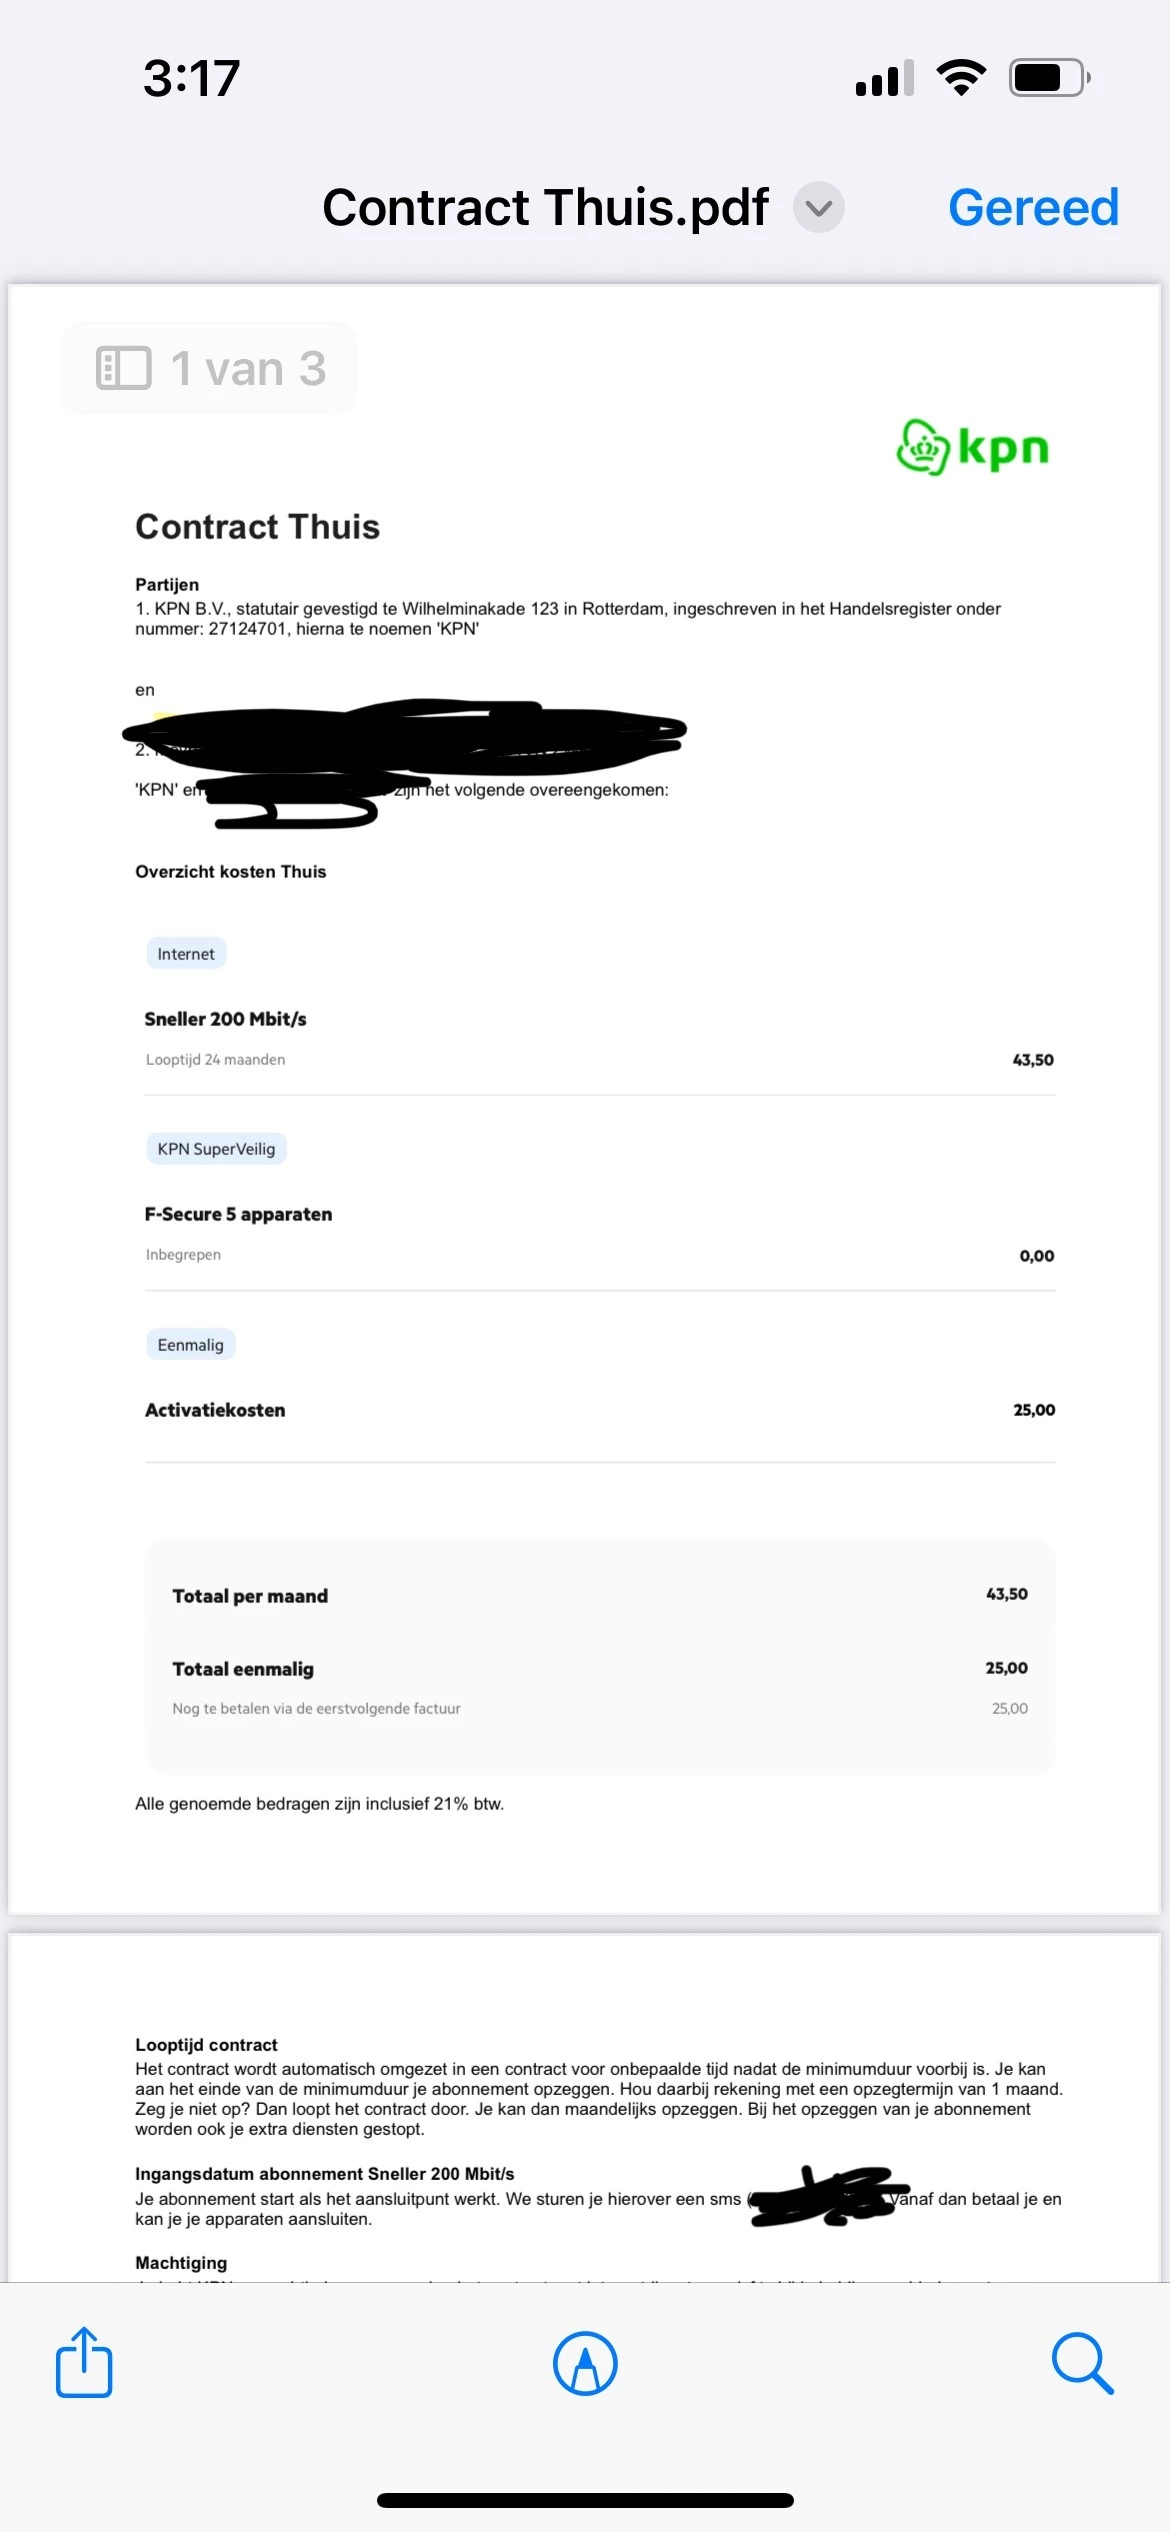Click the Eenmalig tag label
This screenshot has height=2532, width=1170.
point(191,1344)
